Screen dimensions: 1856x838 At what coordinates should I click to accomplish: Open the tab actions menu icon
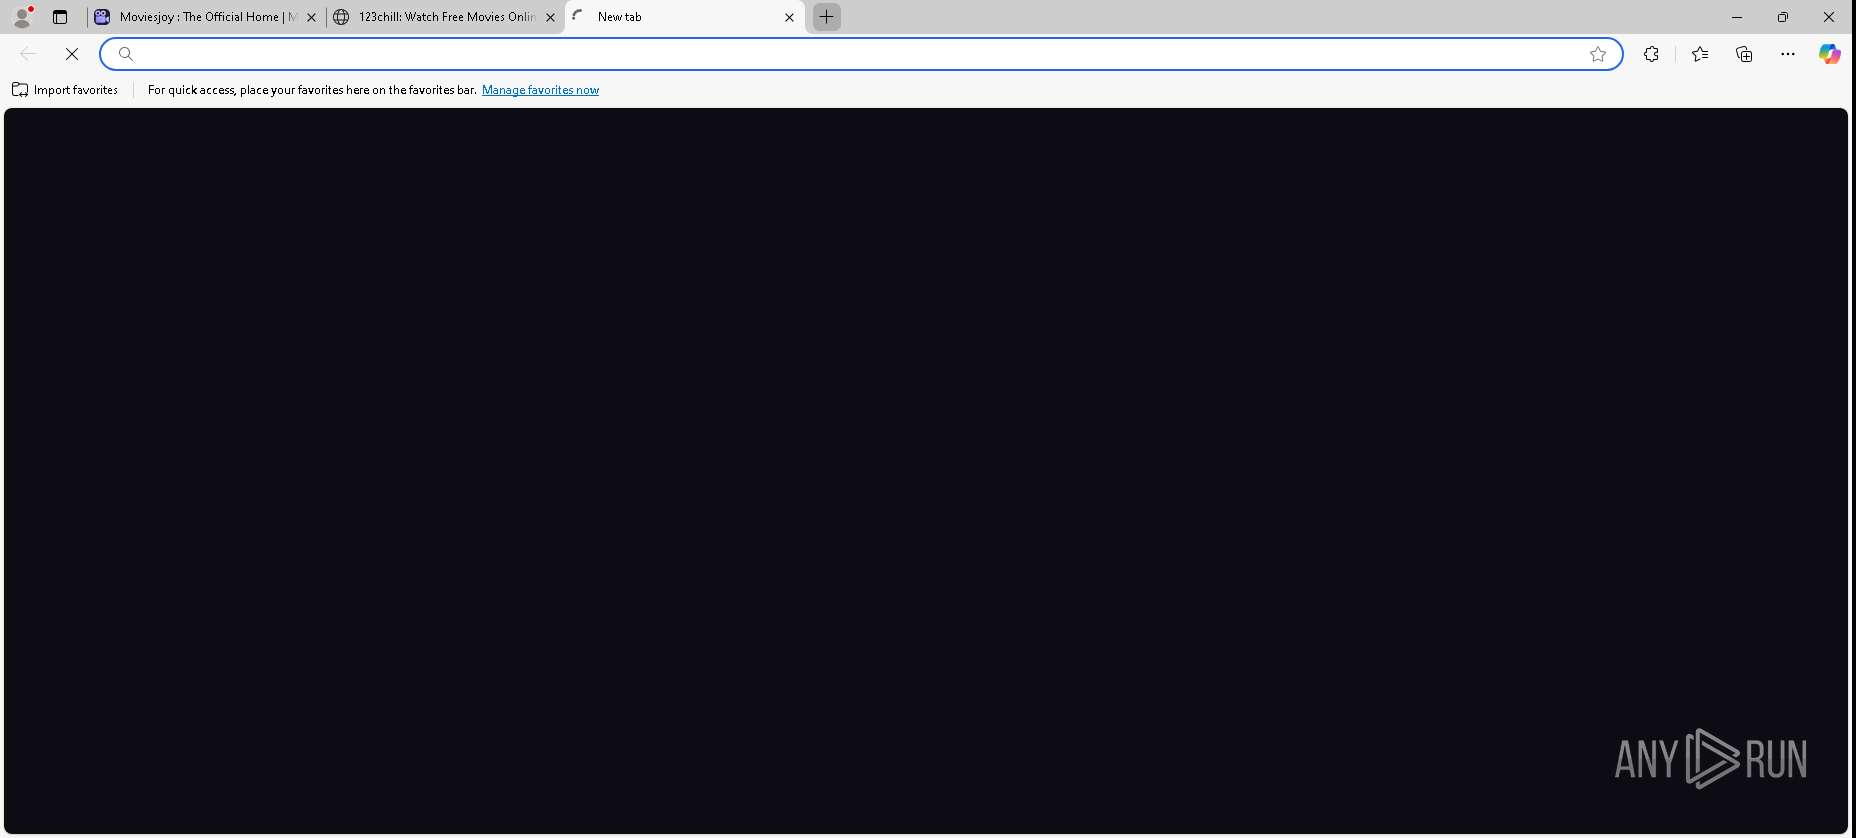pyautogui.click(x=60, y=17)
